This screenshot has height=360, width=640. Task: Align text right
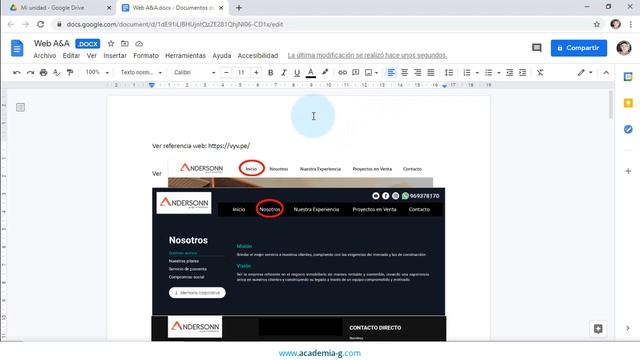(x=418, y=73)
